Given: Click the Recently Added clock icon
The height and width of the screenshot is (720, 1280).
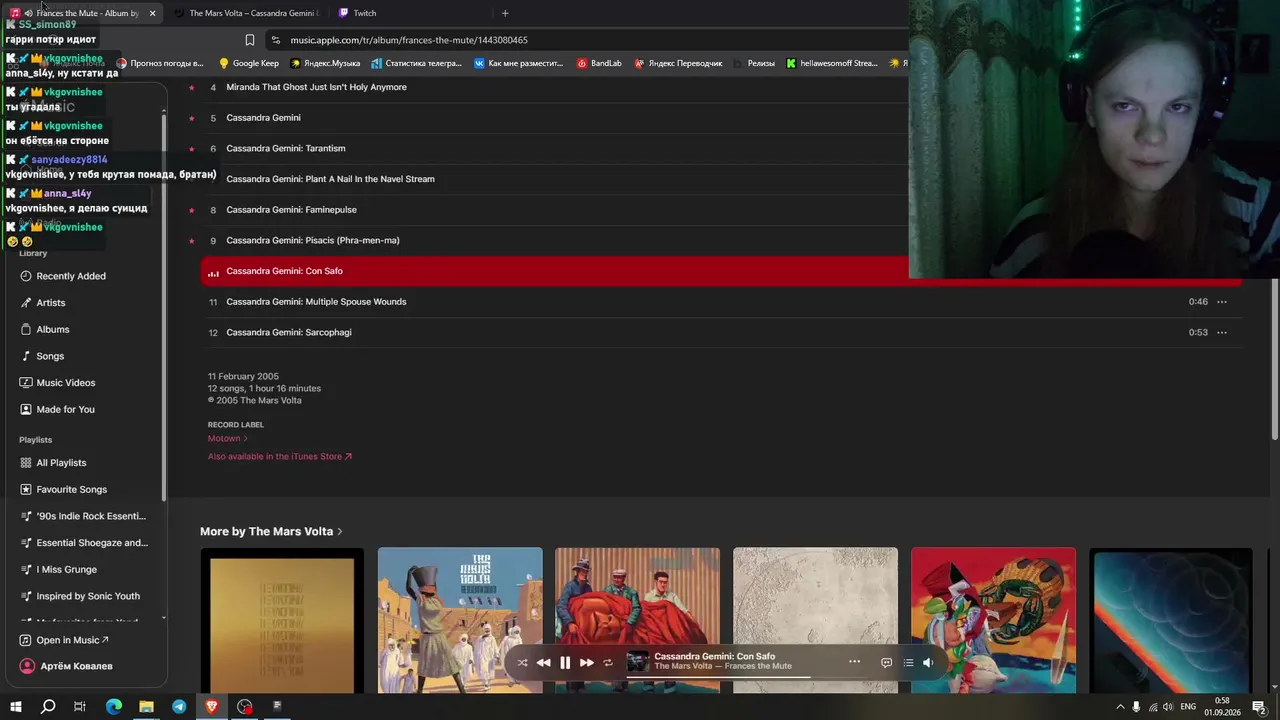Looking at the screenshot, I should 26,276.
